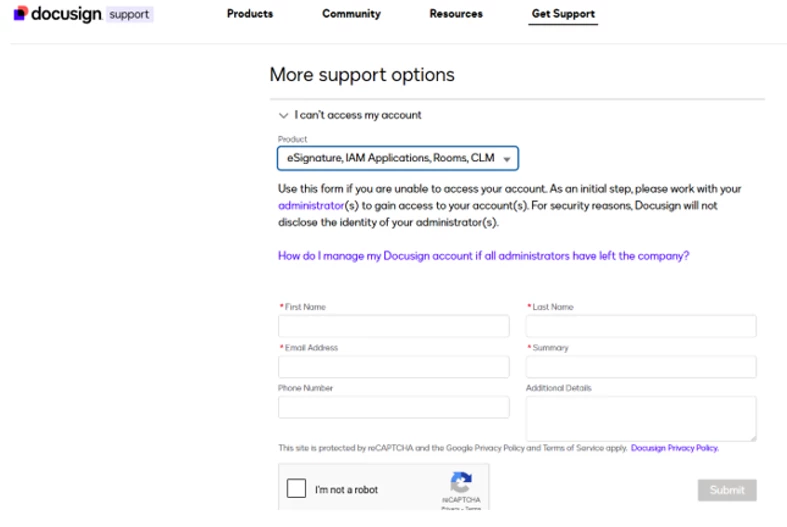Open the administrator link

[311, 205]
